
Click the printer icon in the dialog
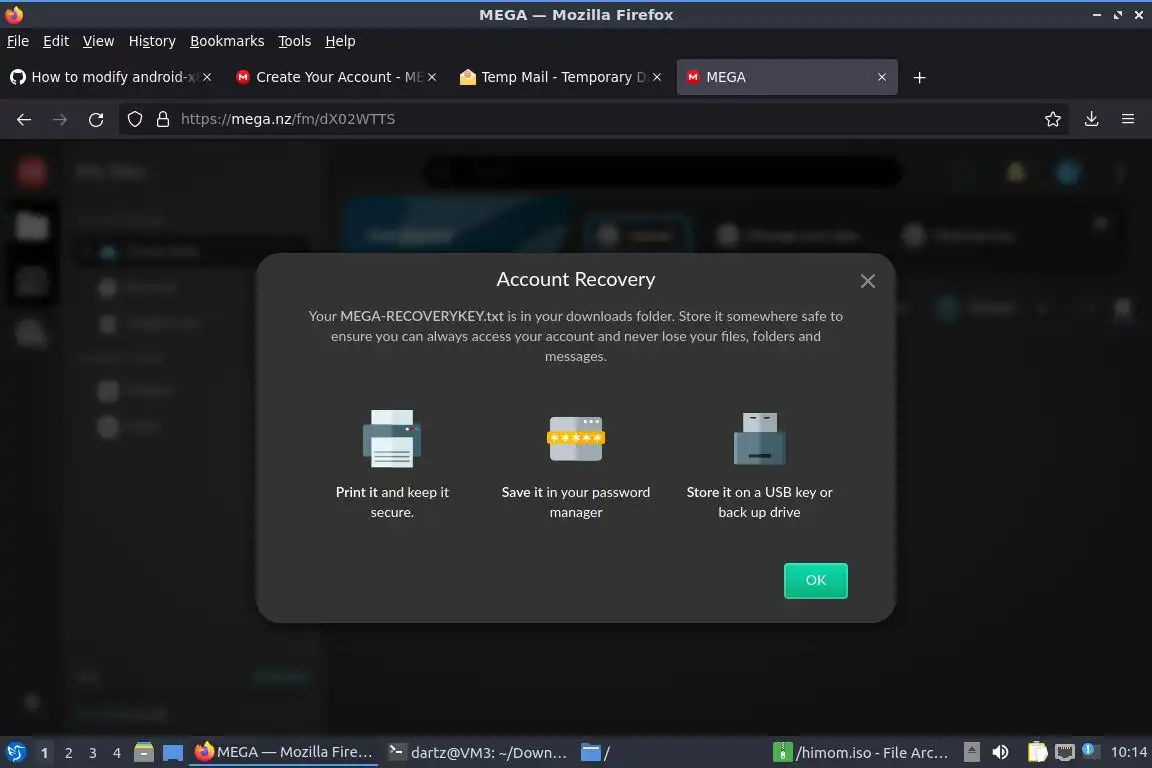392,439
